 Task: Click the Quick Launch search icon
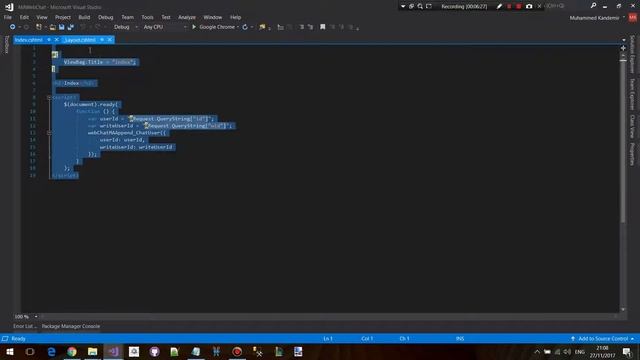tap(593, 6)
